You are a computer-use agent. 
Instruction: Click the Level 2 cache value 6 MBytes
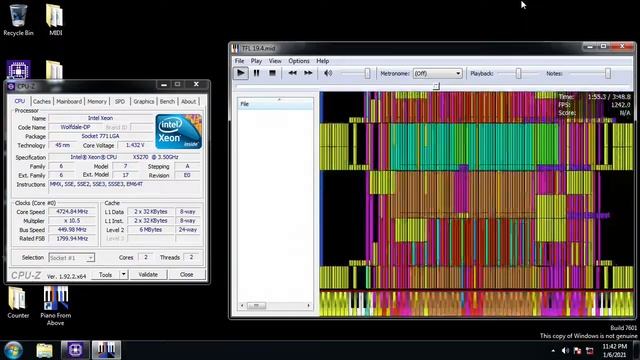[x=151, y=230]
